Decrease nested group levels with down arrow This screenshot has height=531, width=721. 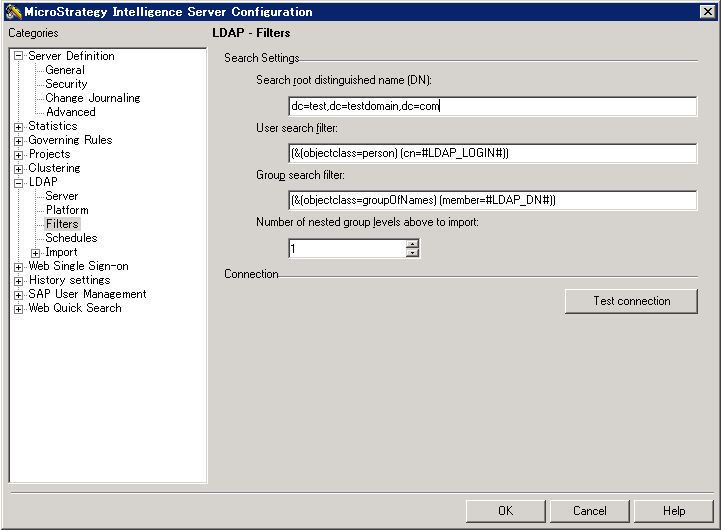pyautogui.click(x=412, y=253)
